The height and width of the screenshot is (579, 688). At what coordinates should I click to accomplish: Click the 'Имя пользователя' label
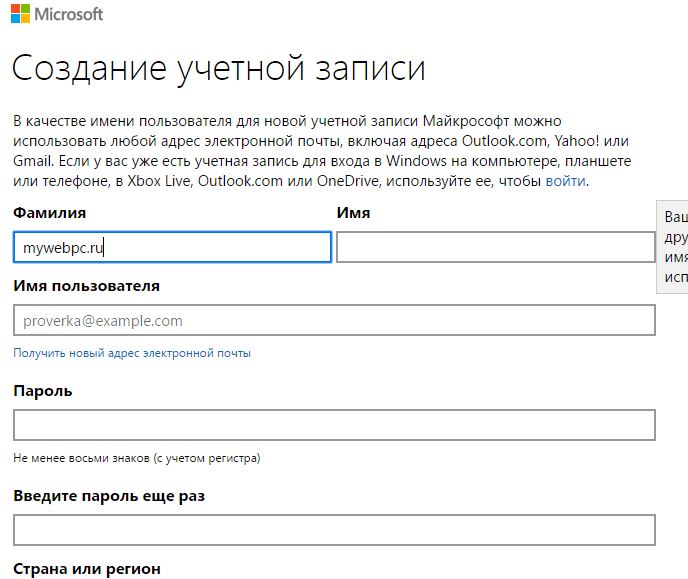(86, 286)
